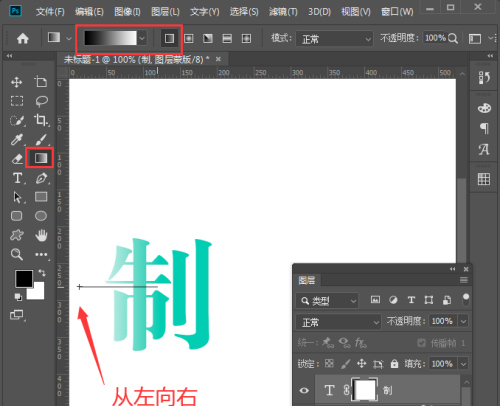Open the History panel icon
500x406 pixels.
click(484, 78)
